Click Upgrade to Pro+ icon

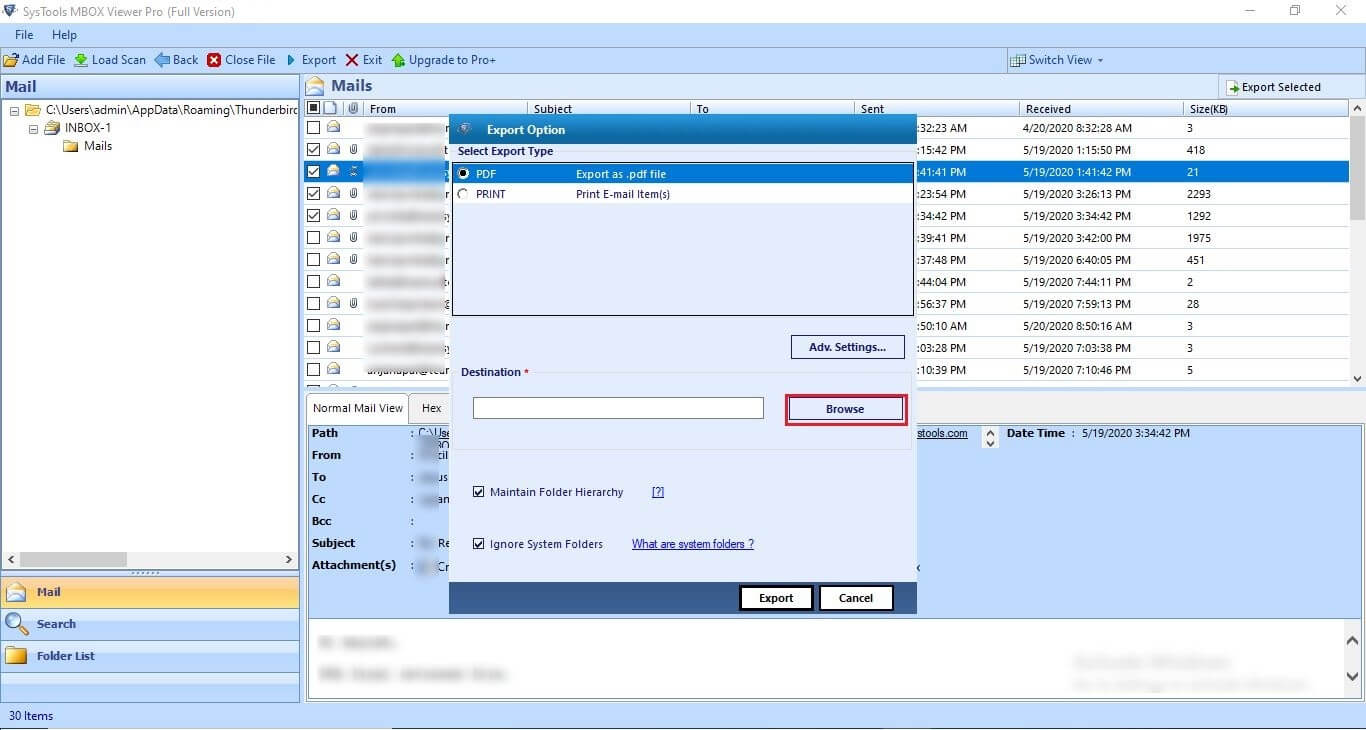pos(398,60)
